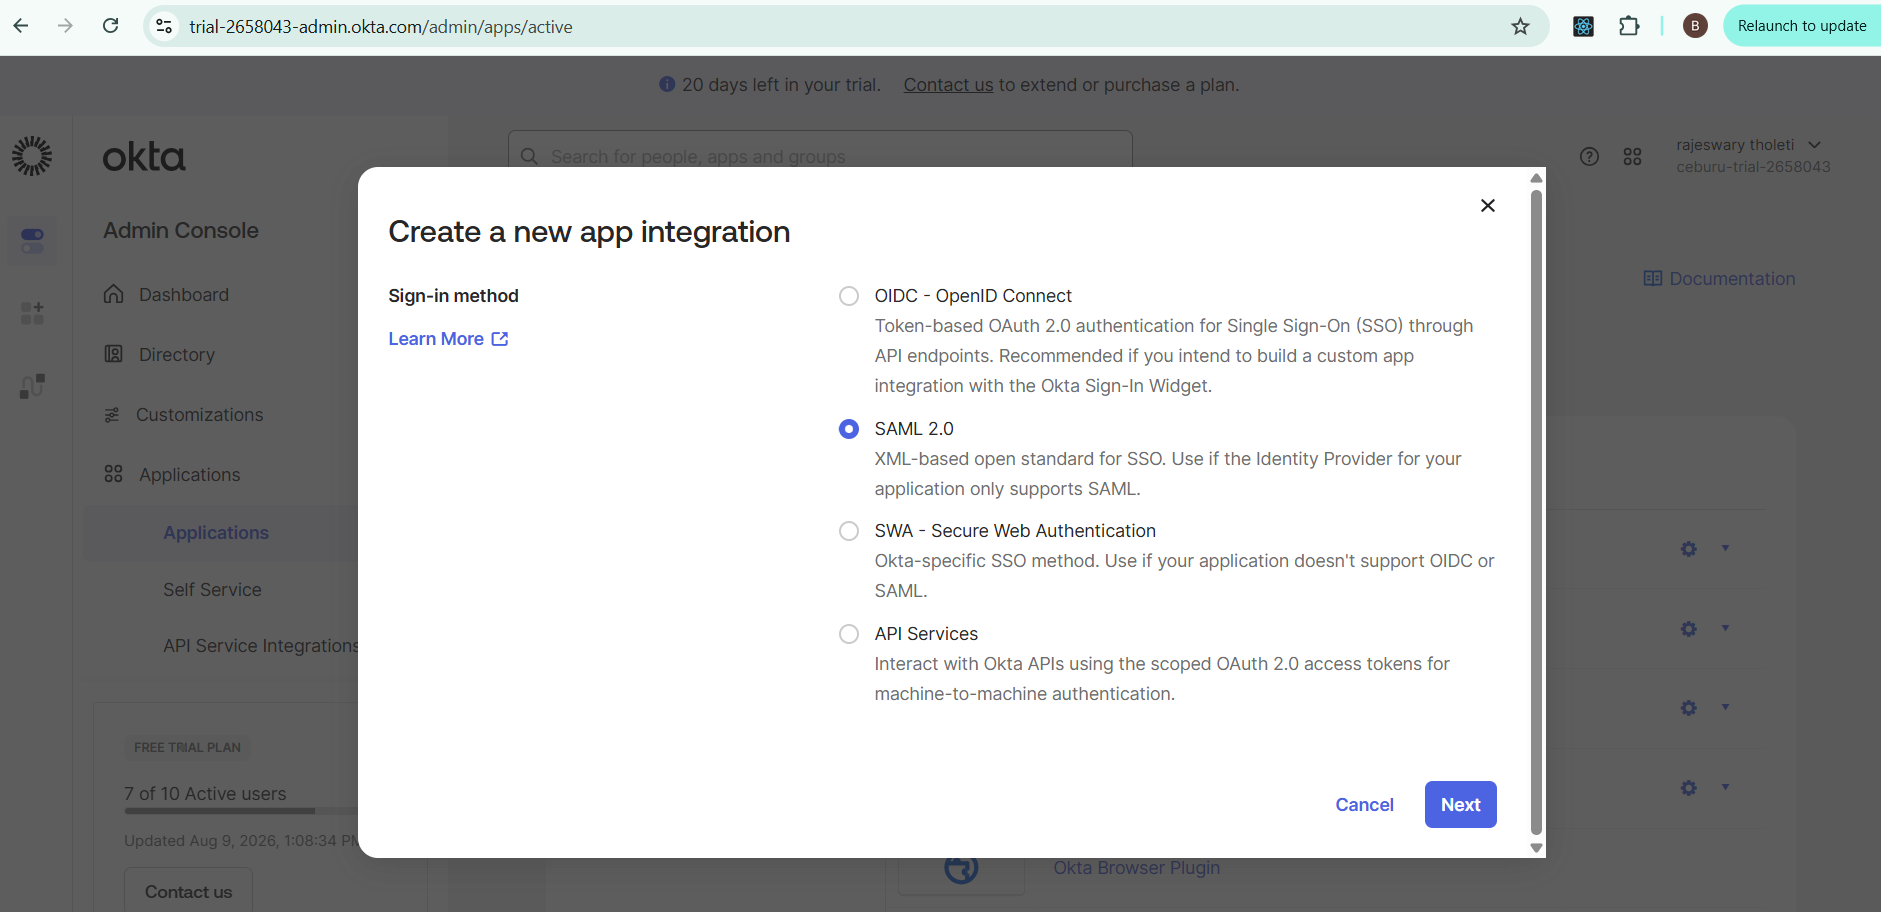1881x912 pixels.
Task: Focus the Search for people, apps and groups field
Action: coord(820,156)
